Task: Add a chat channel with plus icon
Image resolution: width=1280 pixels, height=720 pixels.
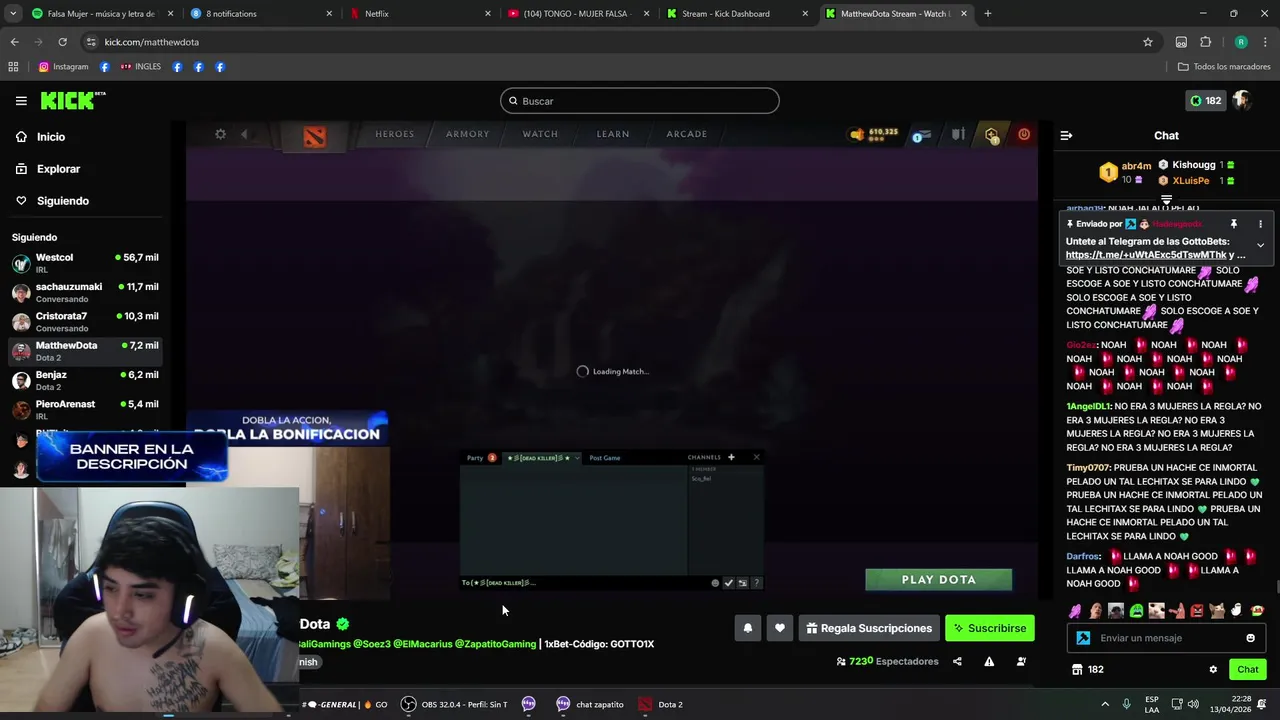Action: pyautogui.click(x=731, y=457)
